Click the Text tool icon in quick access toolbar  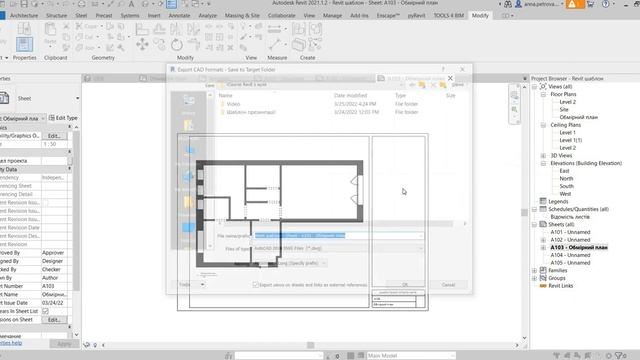click(x=131, y=4)
